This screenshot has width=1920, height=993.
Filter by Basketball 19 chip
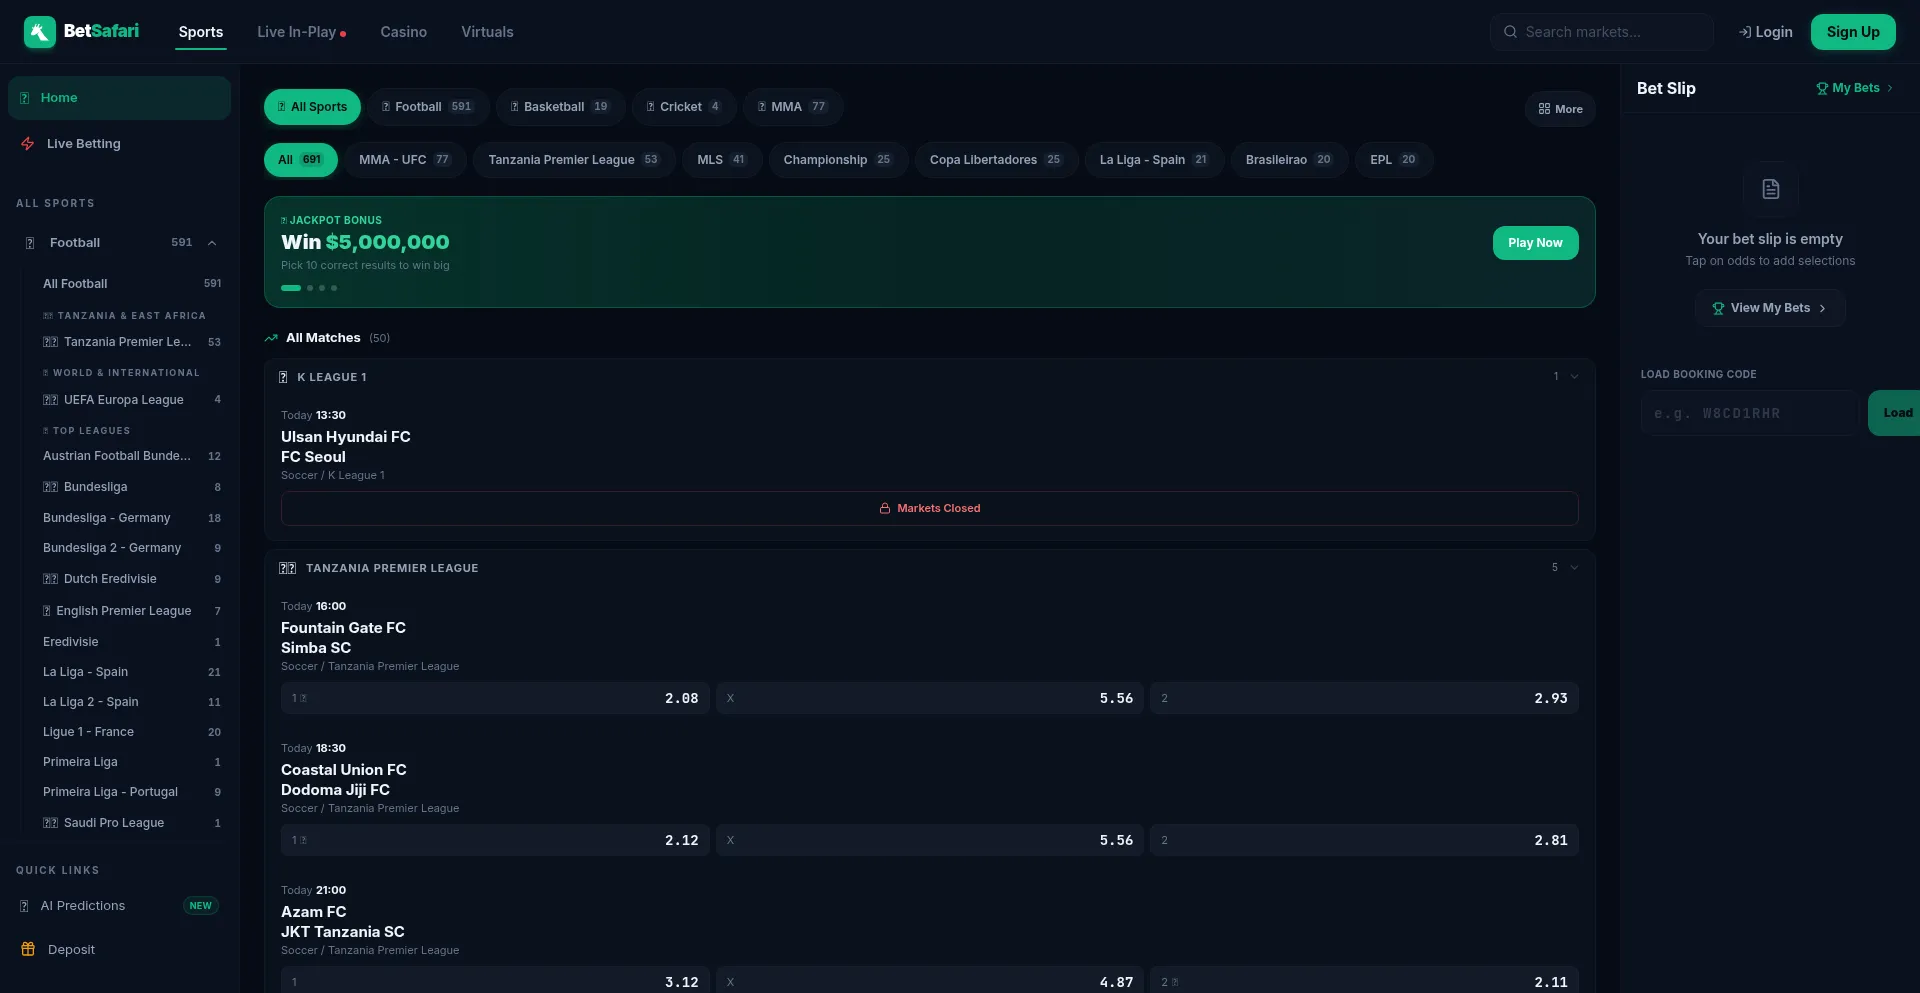pos(560,107)
